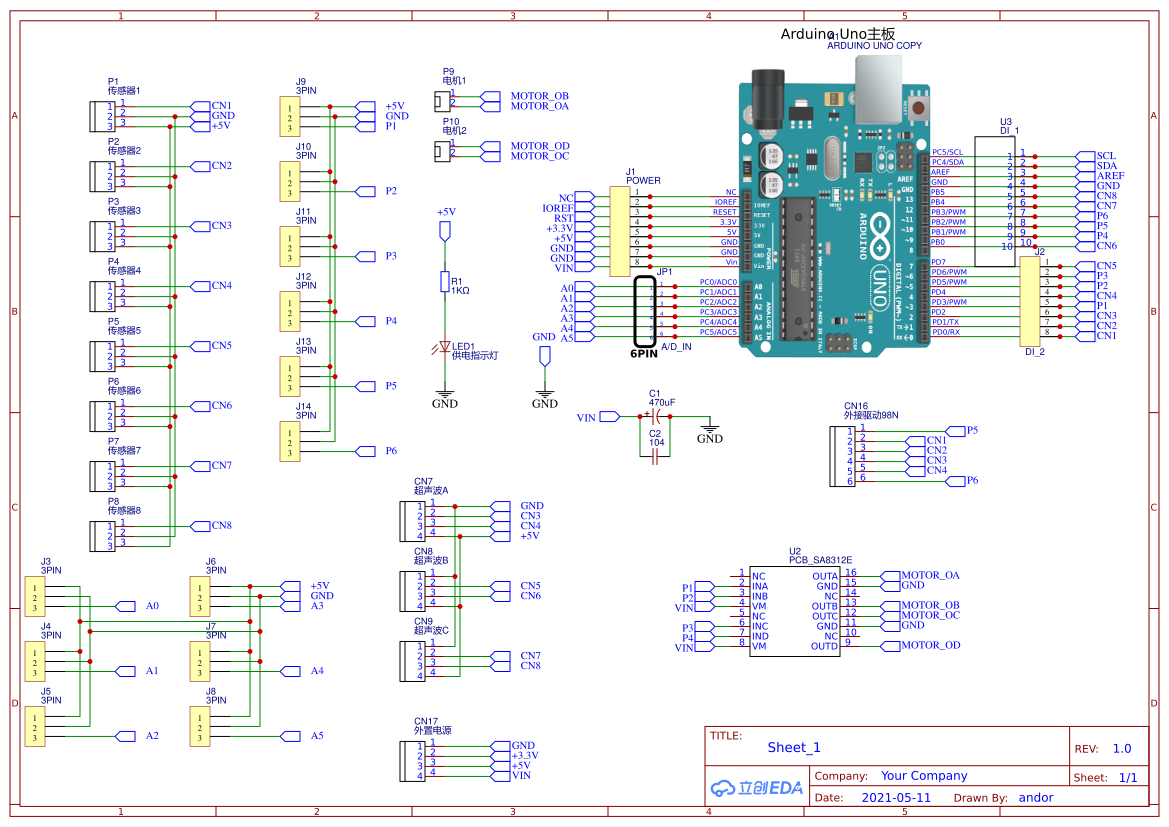The width and height of the screenshot is (1169, 827).
Task: Select the J8 3PIN header
Action: click(200, 726)
